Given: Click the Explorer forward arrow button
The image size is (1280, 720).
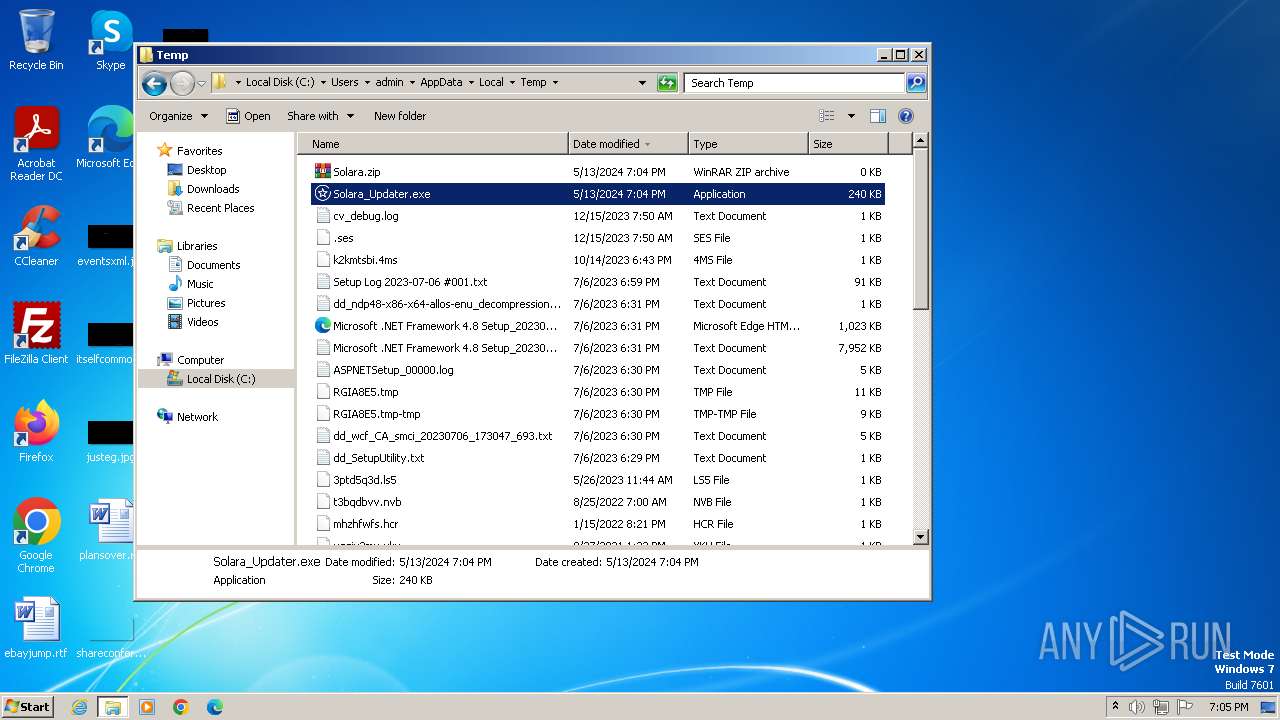Looking at the screenshot, I should [182, 83].
